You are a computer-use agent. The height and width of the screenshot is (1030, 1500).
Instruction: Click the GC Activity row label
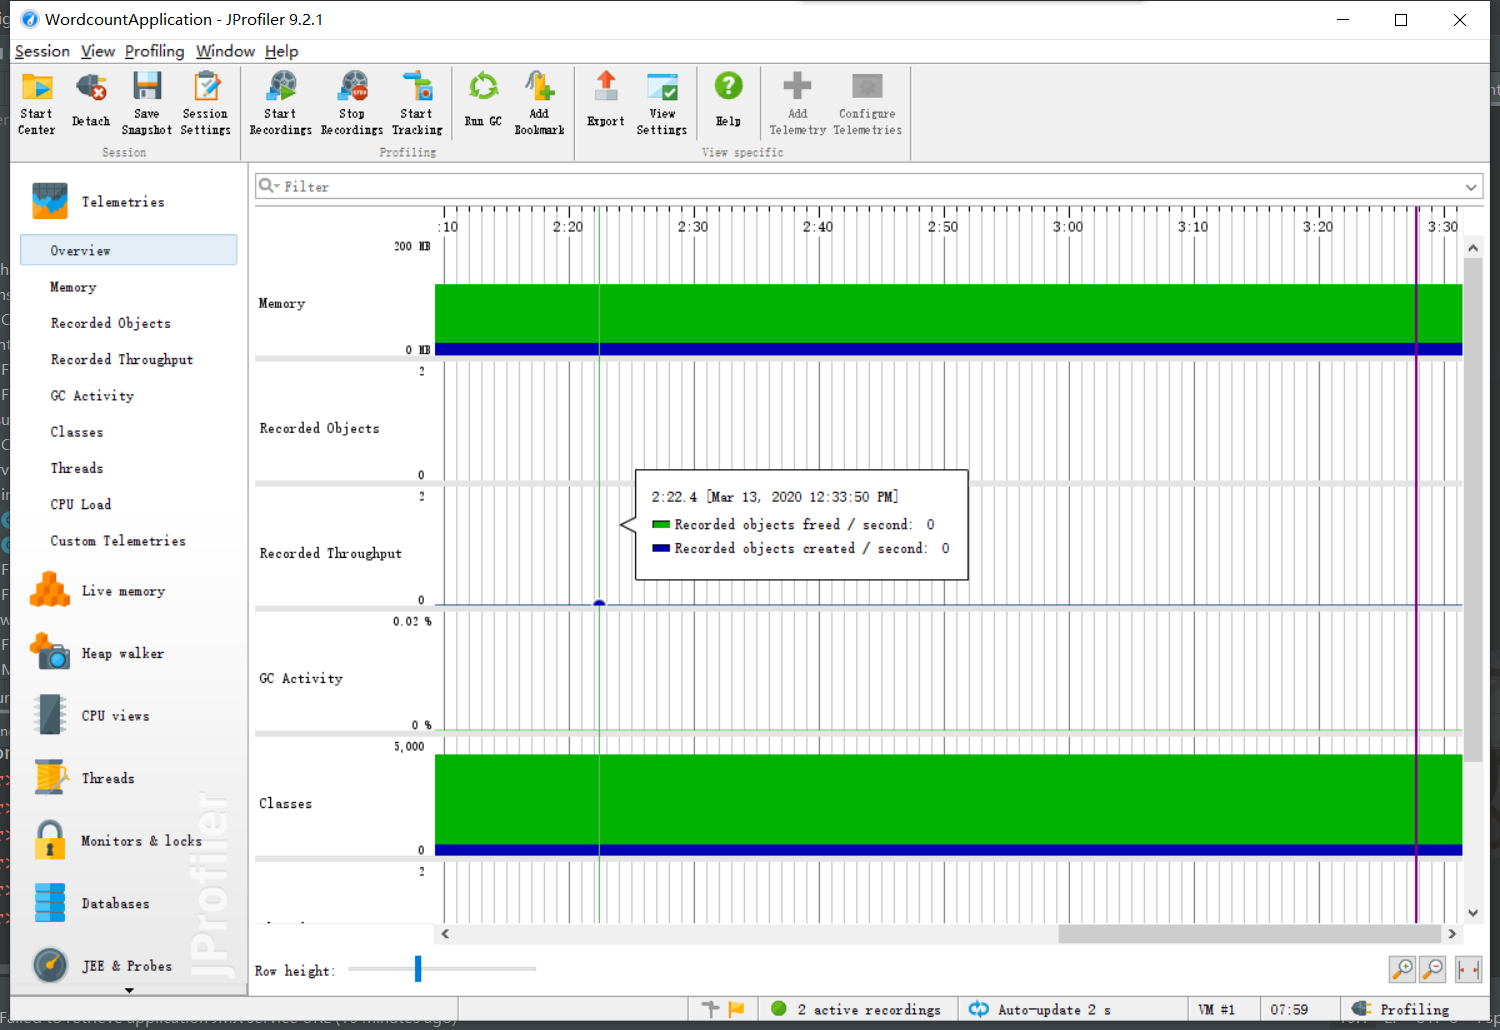301,678
